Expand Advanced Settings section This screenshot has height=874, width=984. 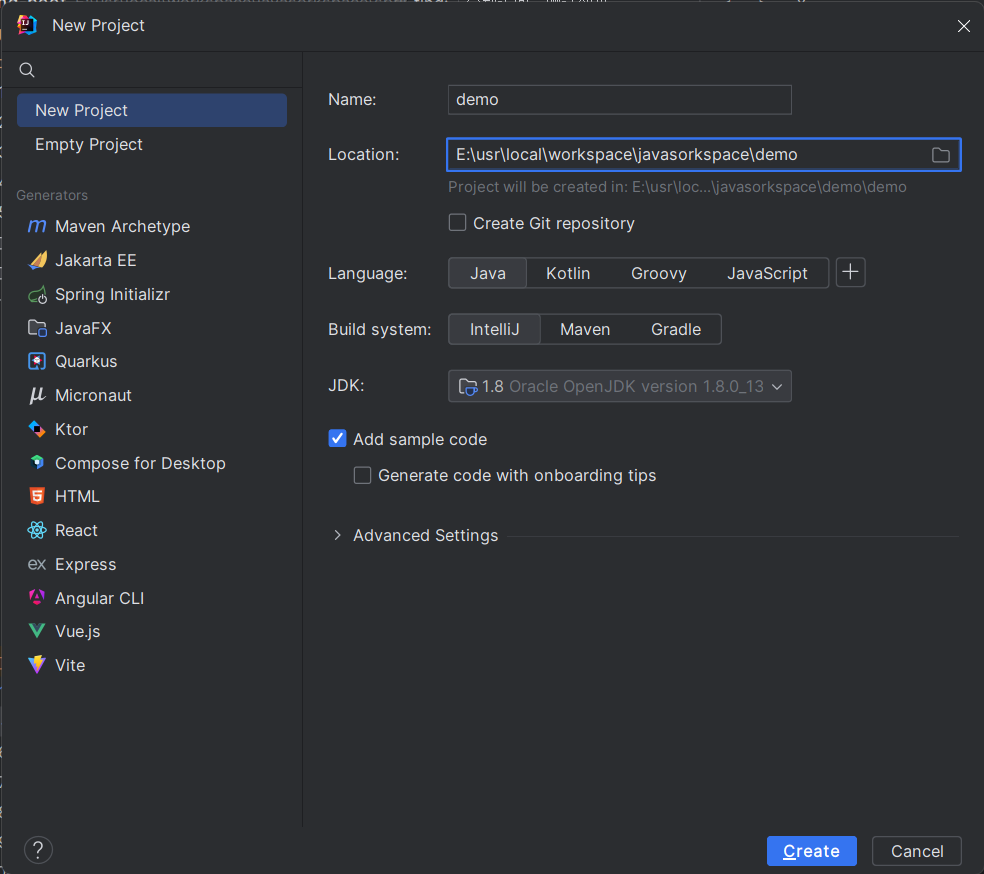338,535
